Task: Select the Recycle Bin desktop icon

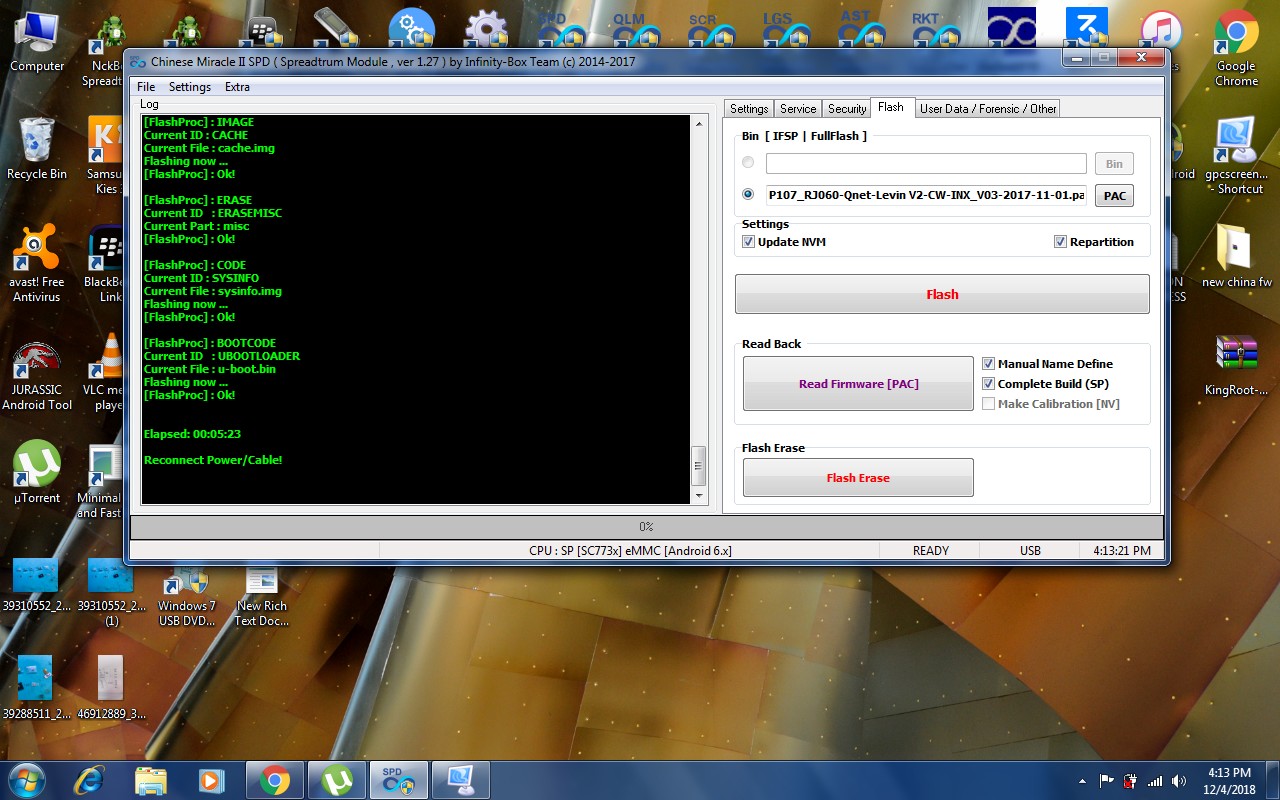Action: click(37, 149)
